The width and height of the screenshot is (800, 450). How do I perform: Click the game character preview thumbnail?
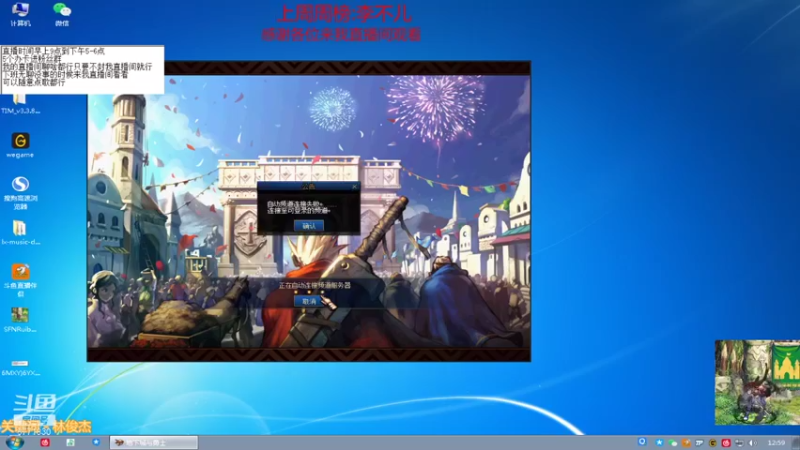757,382
